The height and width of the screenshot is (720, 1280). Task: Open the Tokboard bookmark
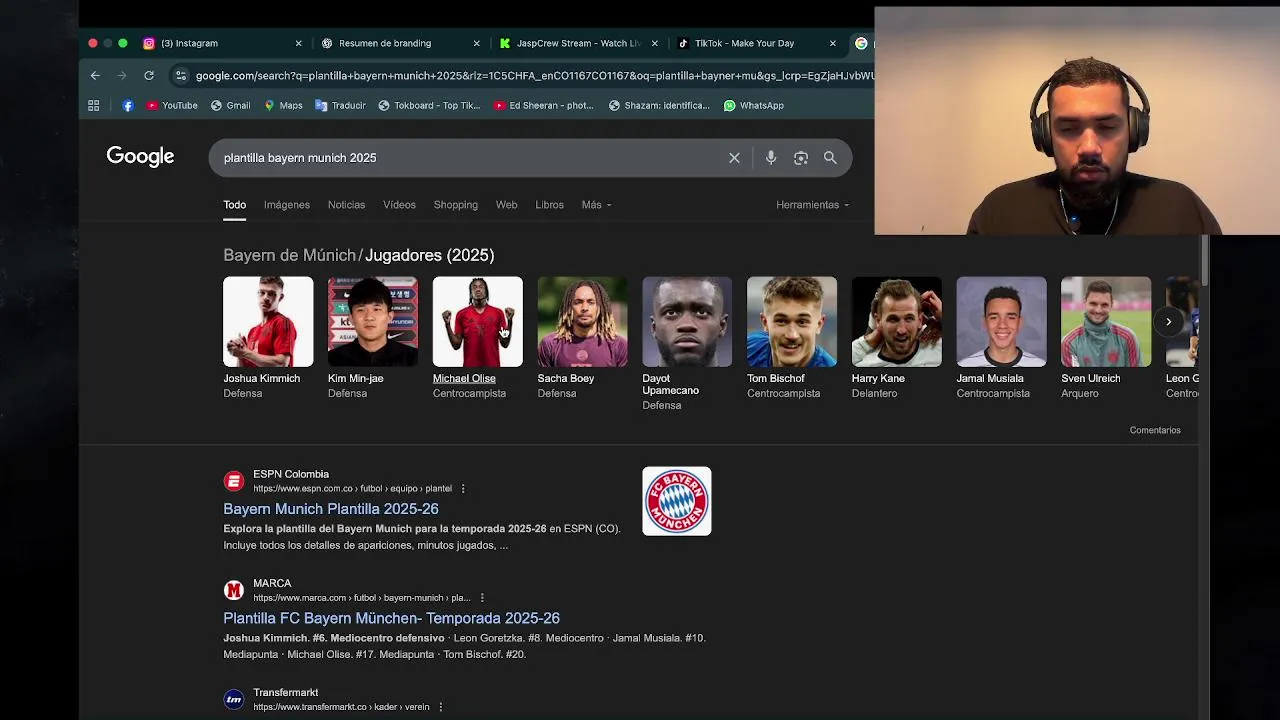coord(429,105)
